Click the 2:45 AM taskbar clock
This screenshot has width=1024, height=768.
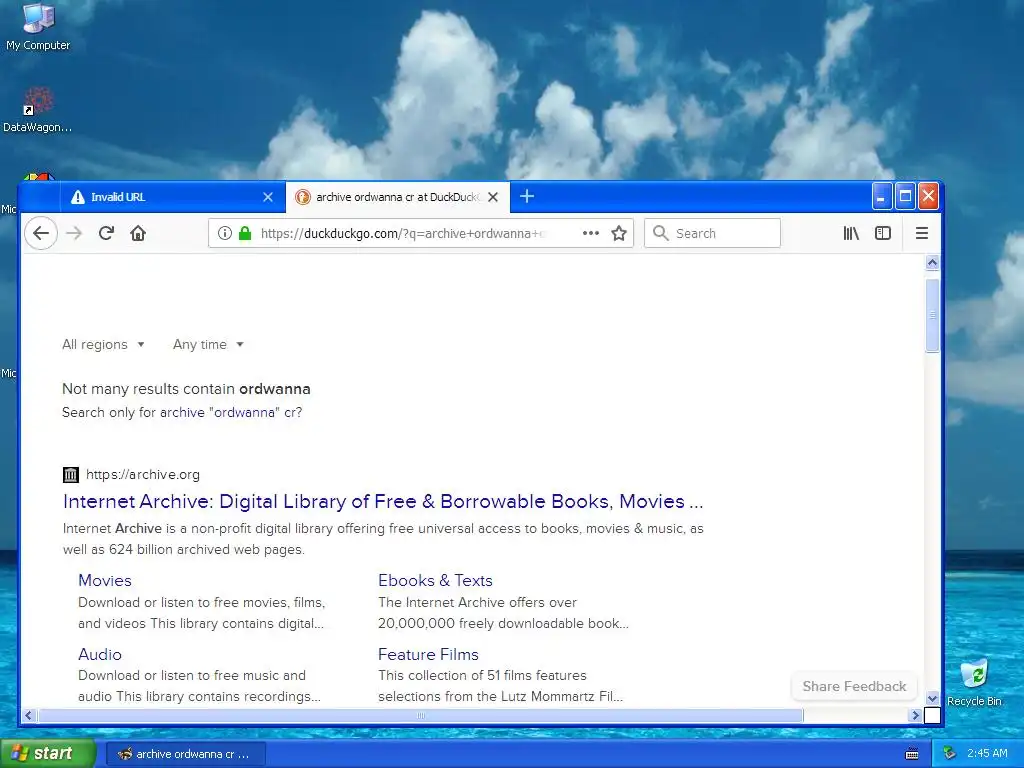point(987,753)
